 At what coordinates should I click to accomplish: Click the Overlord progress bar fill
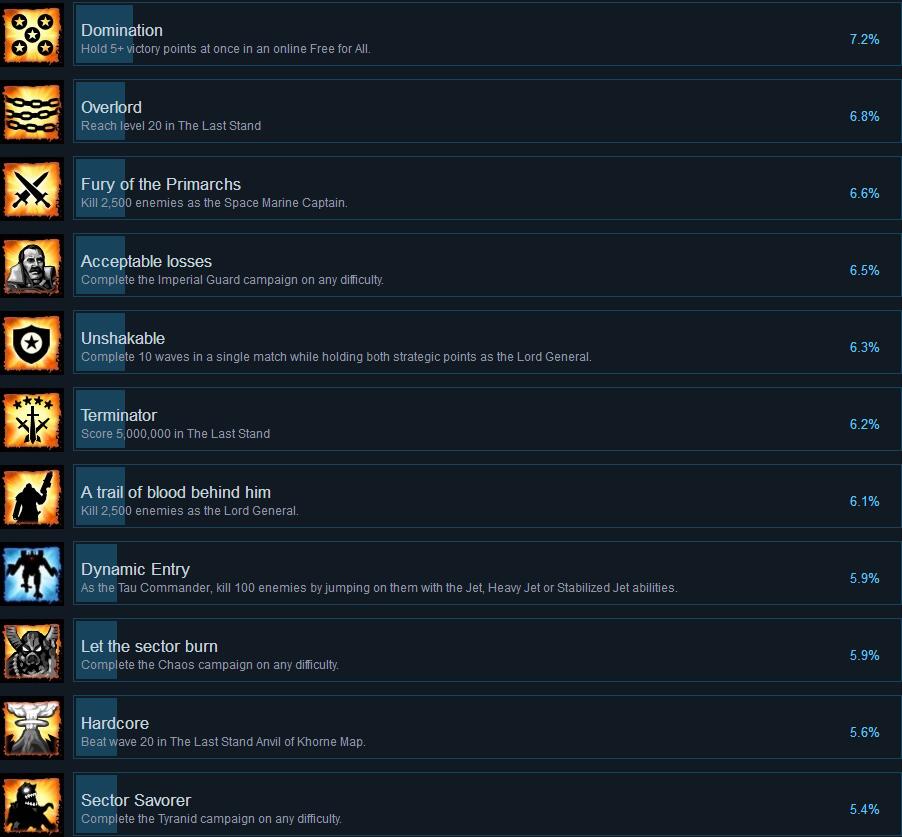[x=100, y=112]
